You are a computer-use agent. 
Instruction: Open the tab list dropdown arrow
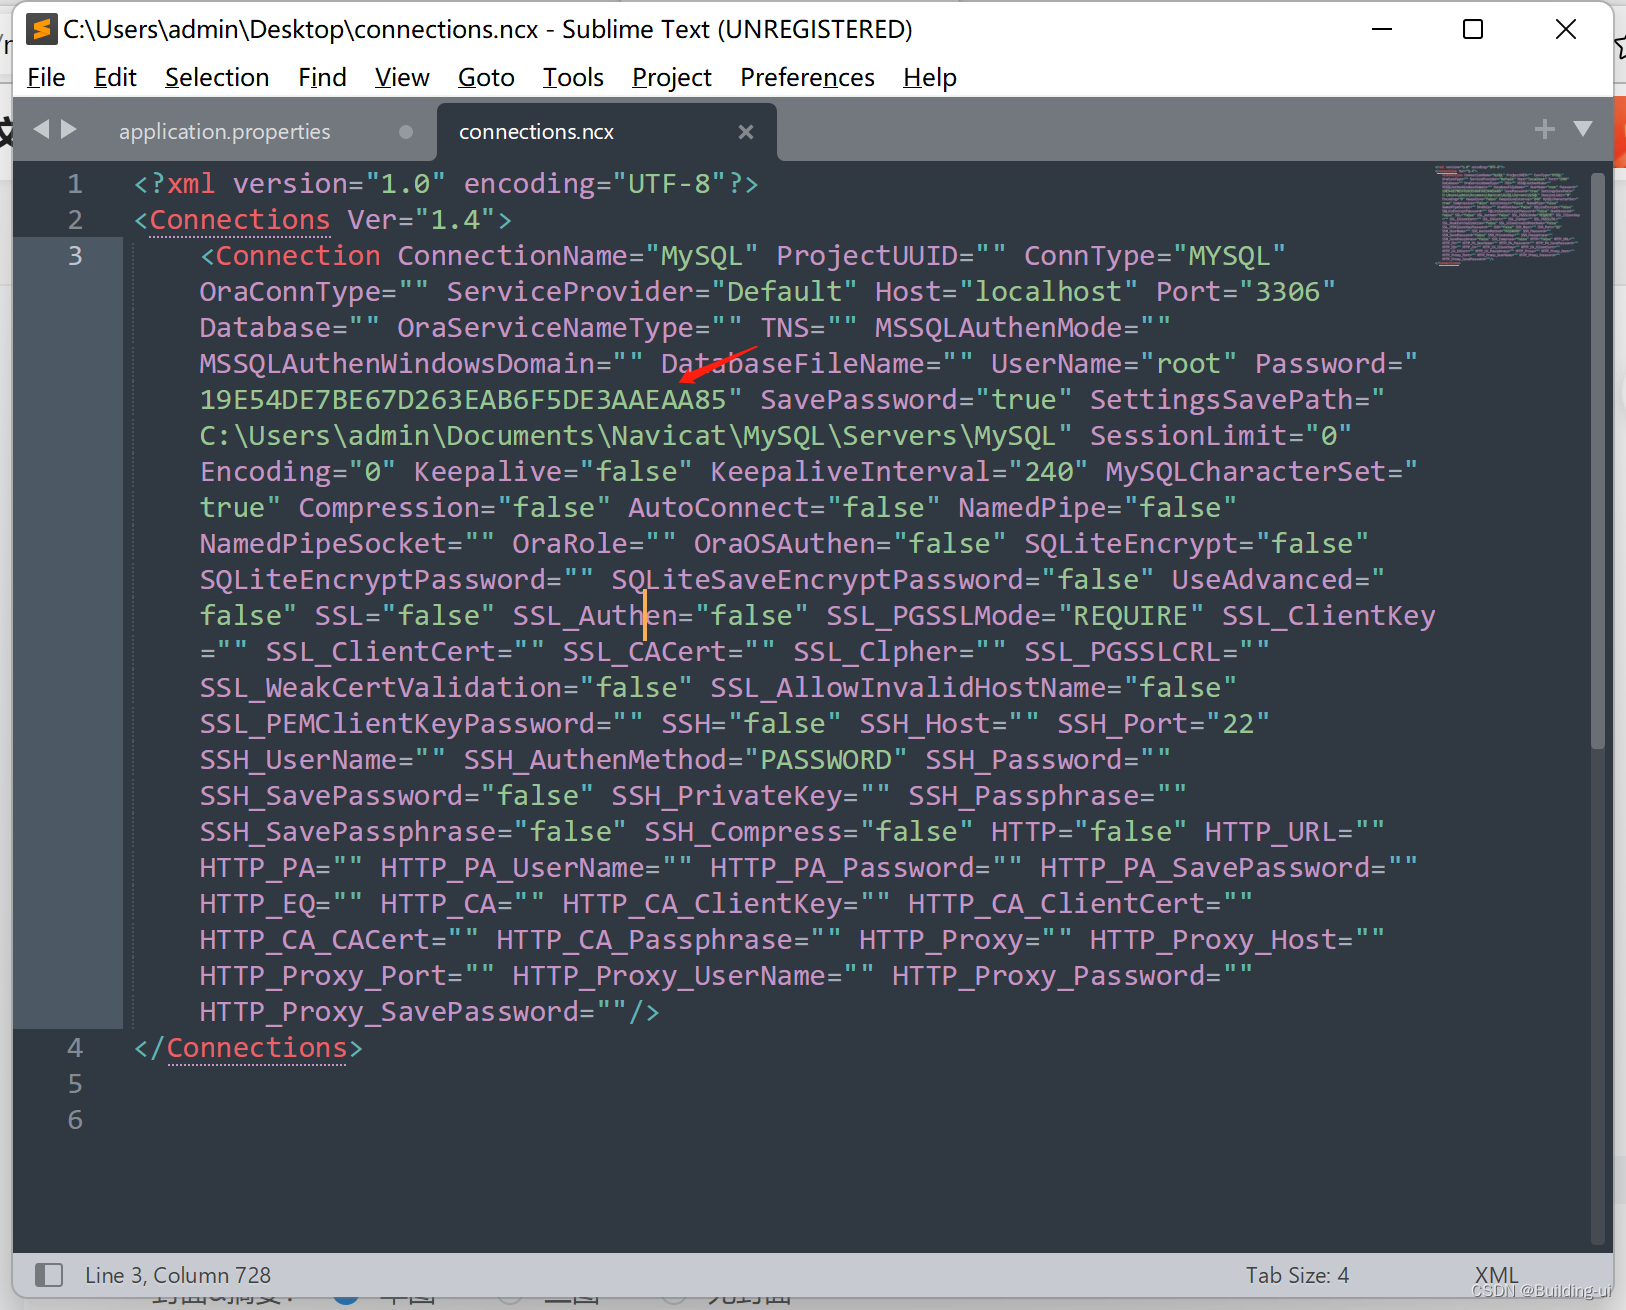1583,128
